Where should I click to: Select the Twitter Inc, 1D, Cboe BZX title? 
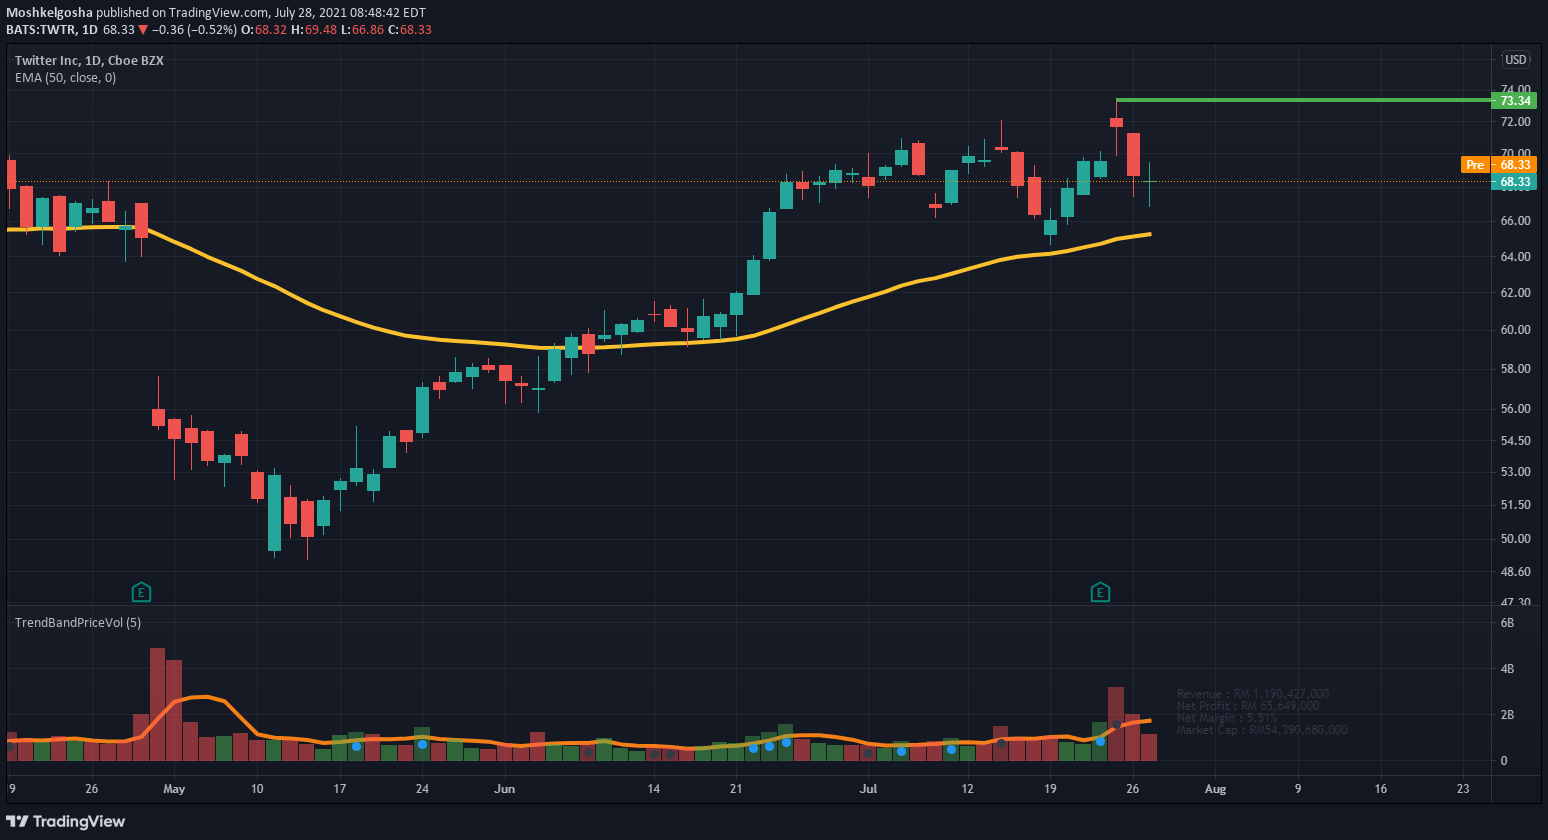(89, 60)
